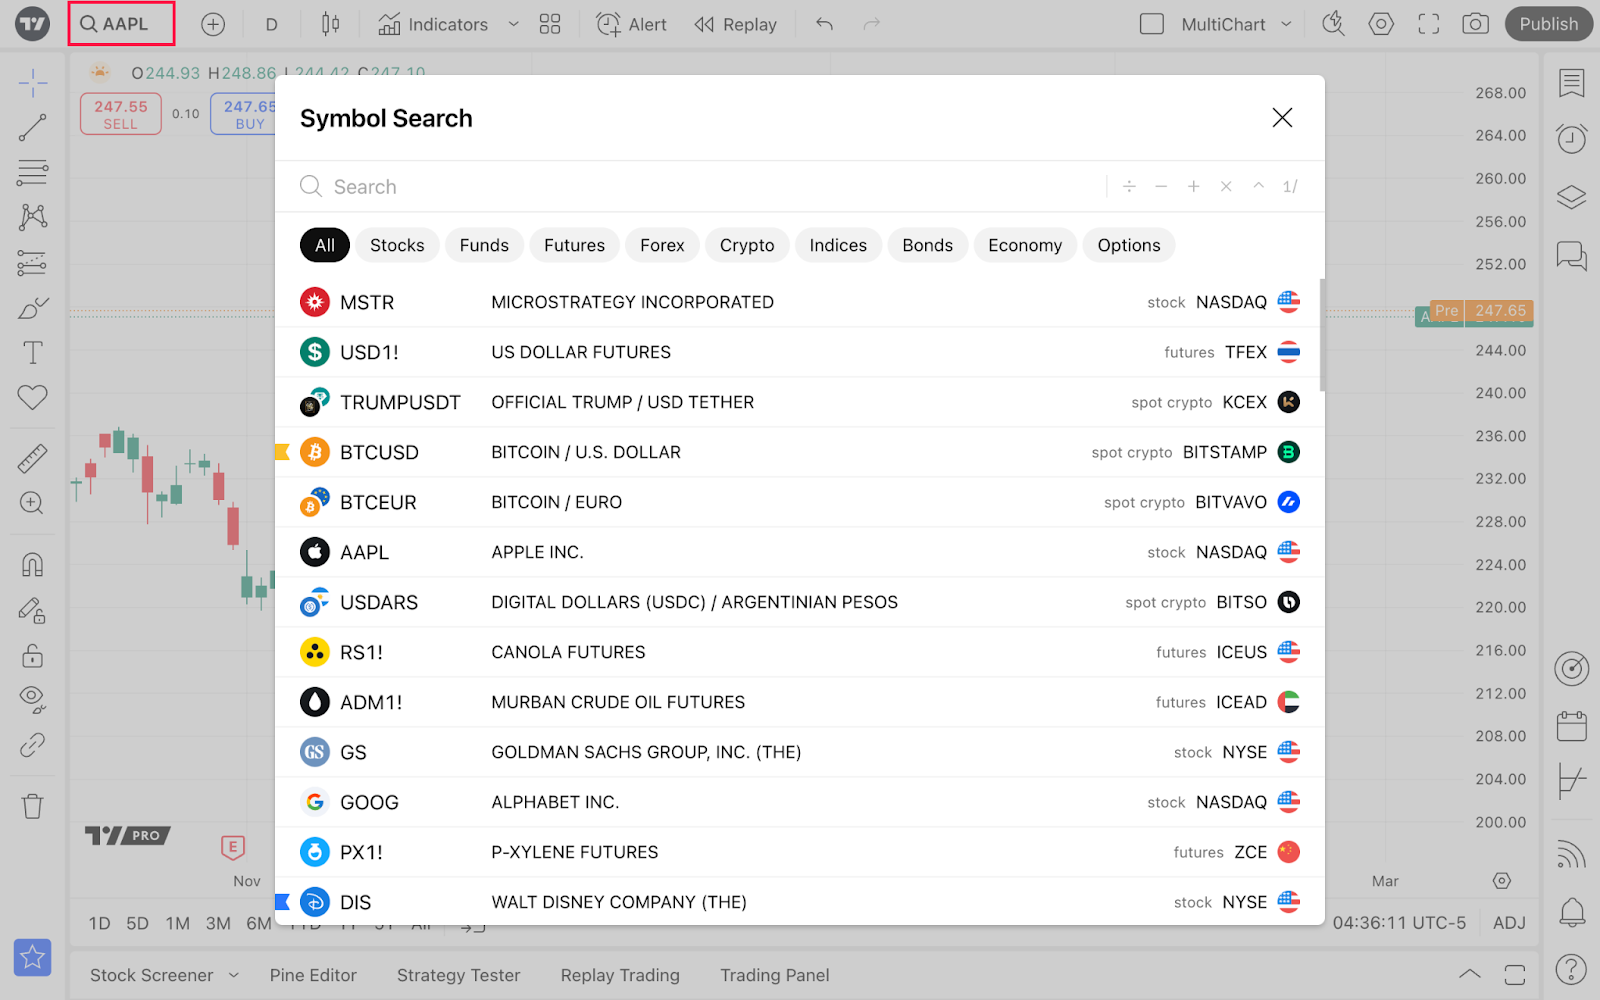Create a new Alert
This screenshot has height=1000, width=1600.
click(x=631, y=24)
